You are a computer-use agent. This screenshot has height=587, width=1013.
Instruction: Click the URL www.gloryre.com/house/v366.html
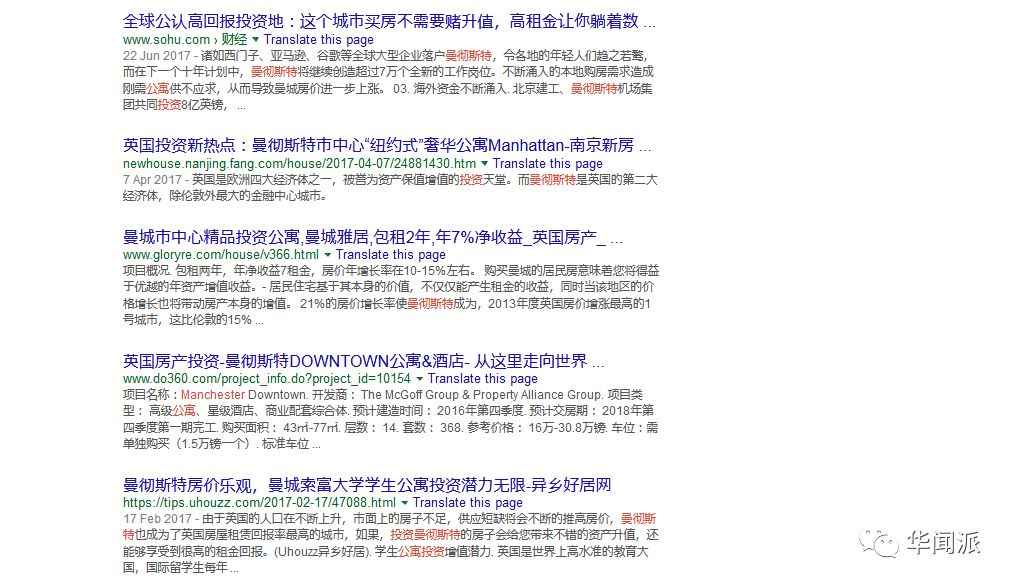221,254
